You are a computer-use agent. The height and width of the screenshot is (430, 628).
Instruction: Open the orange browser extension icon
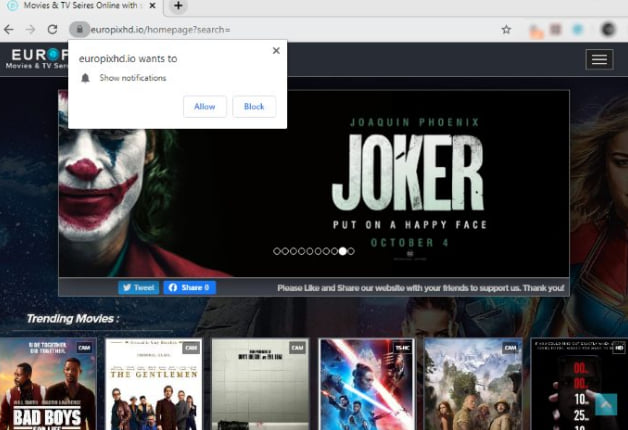535,30
